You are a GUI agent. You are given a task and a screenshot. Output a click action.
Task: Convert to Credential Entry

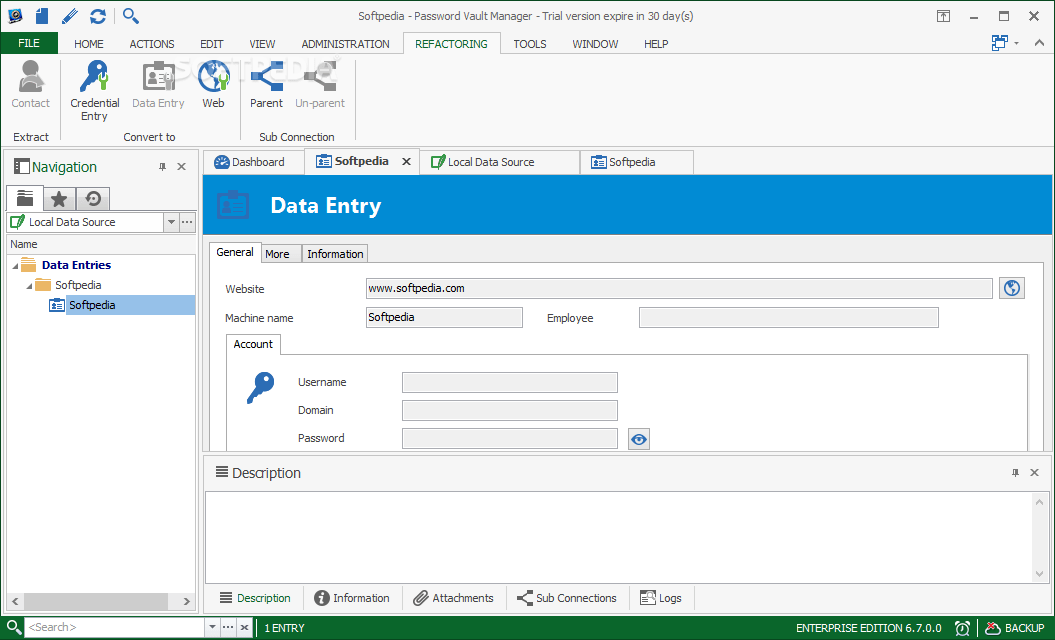pos(94,91)
